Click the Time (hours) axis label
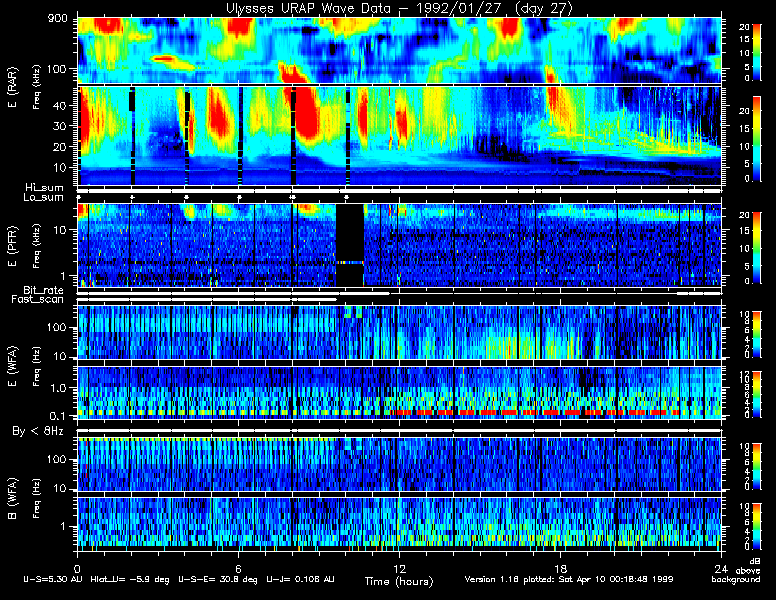This screenshot has width=776, height=600. click(x=399, y=581)
